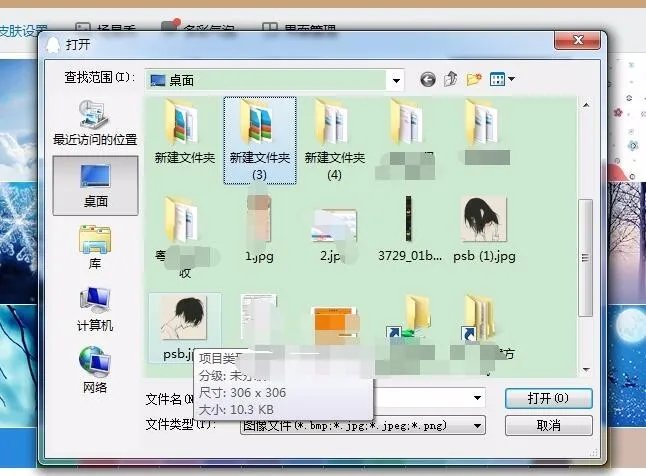Select the 1.jpg image file
The height and width of the screenshot is (476, 646).
tap(259, 229)
